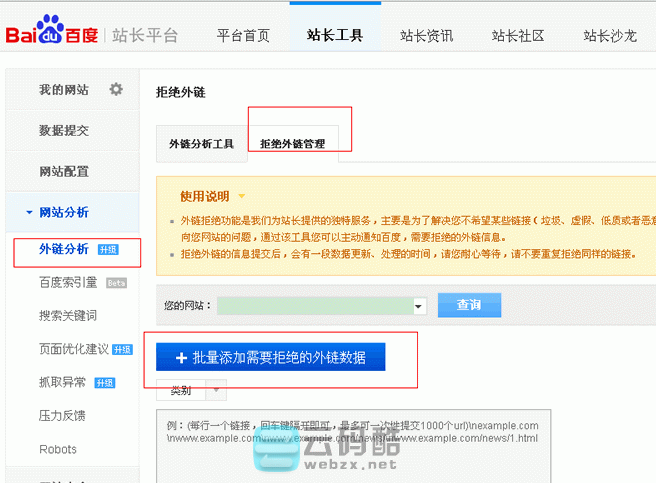Open 站长沙龙 in top navigation
This screenshot has width=656, height=483.
(610, 36)
